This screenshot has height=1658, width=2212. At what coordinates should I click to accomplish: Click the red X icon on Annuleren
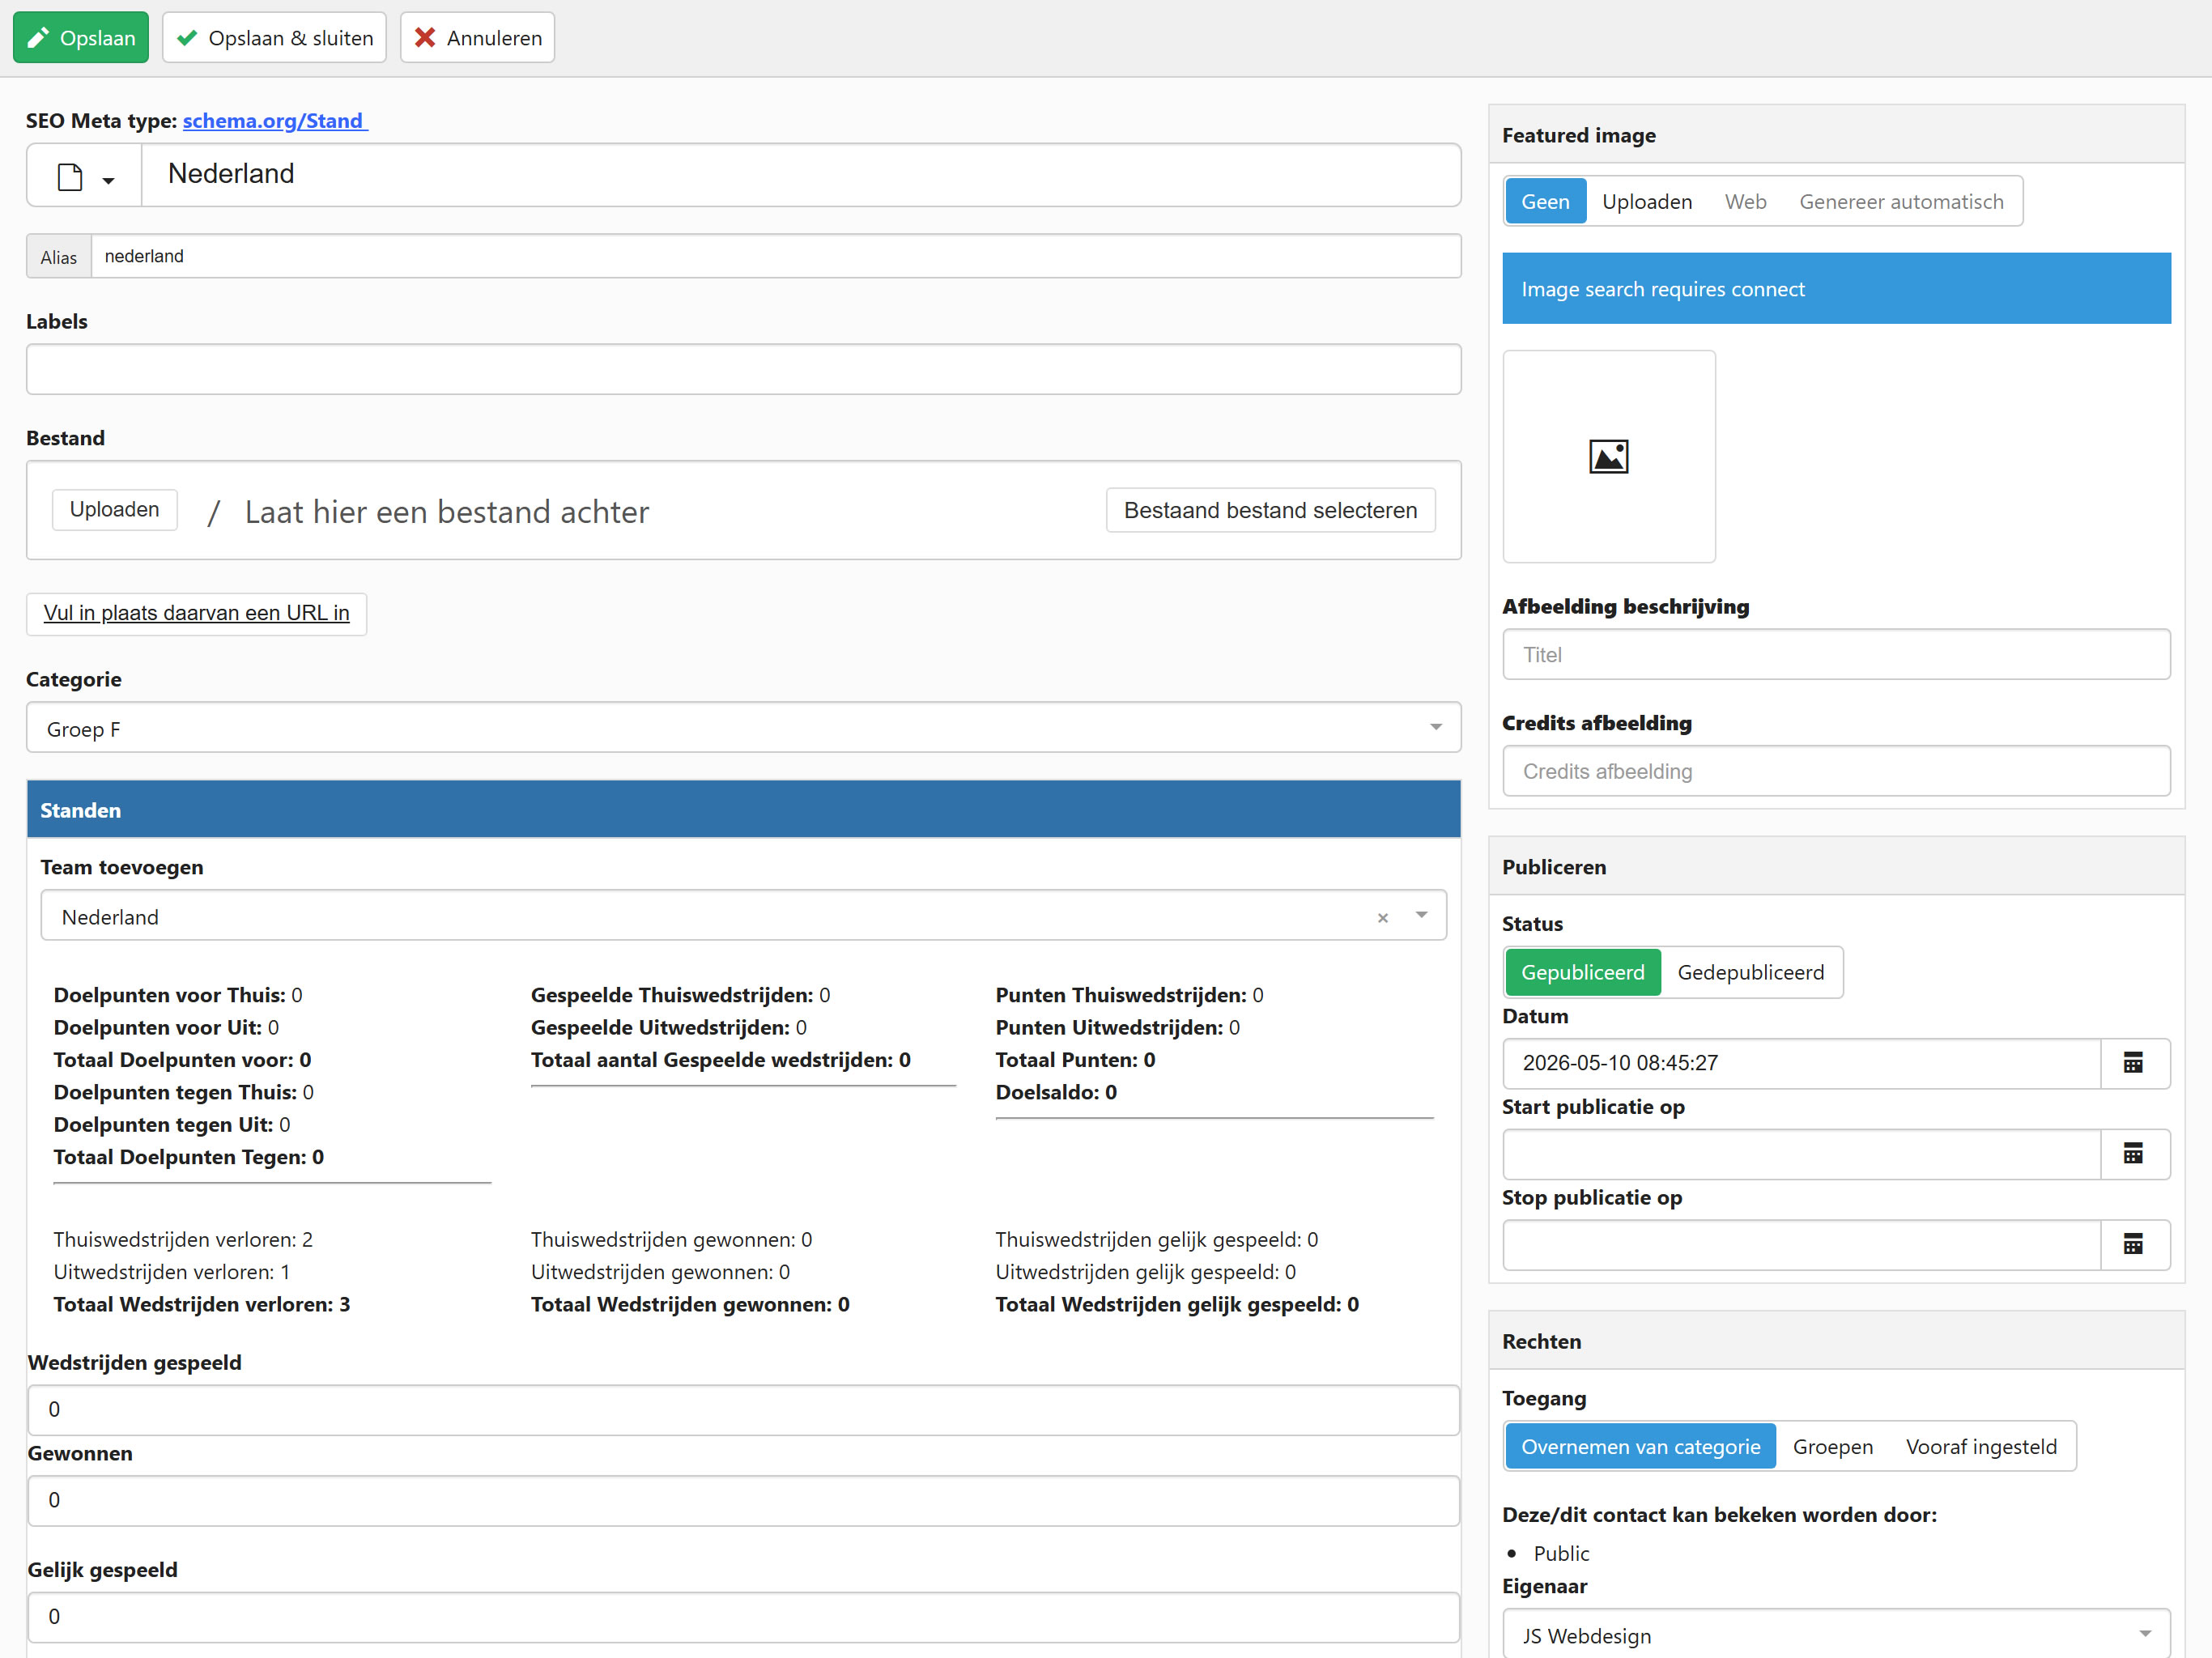(425, 38)
